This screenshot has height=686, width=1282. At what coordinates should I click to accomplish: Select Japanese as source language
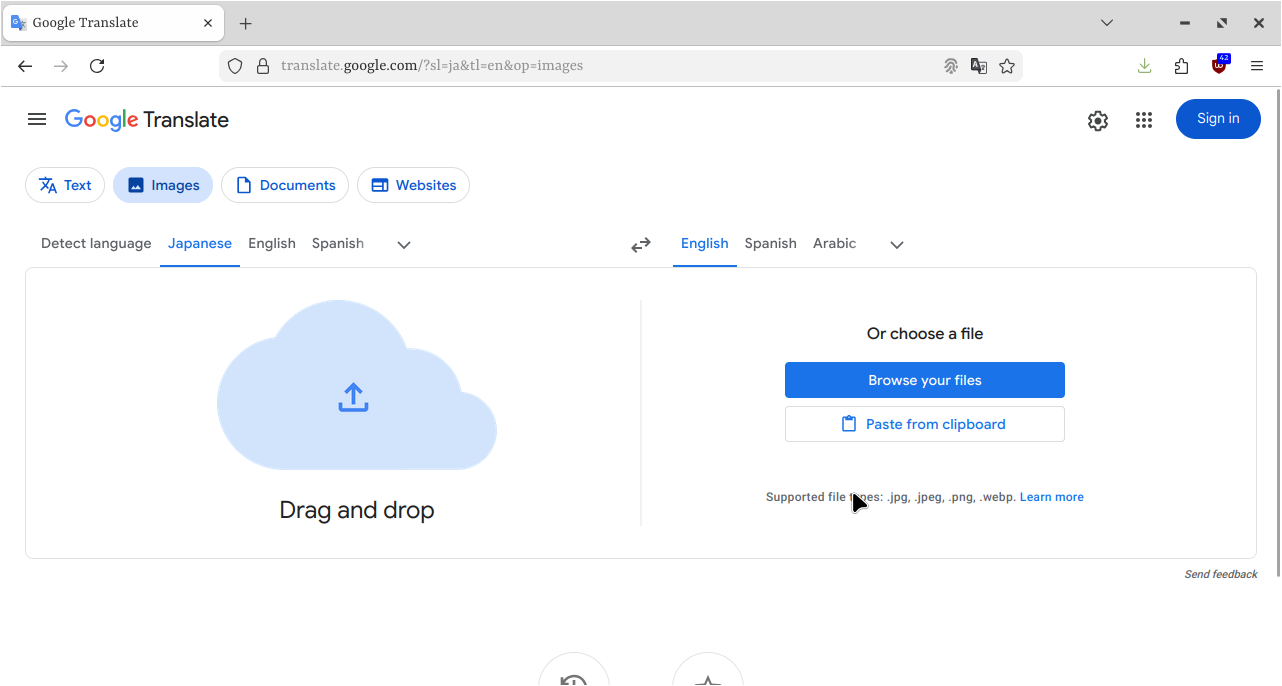tap(200, 243)
